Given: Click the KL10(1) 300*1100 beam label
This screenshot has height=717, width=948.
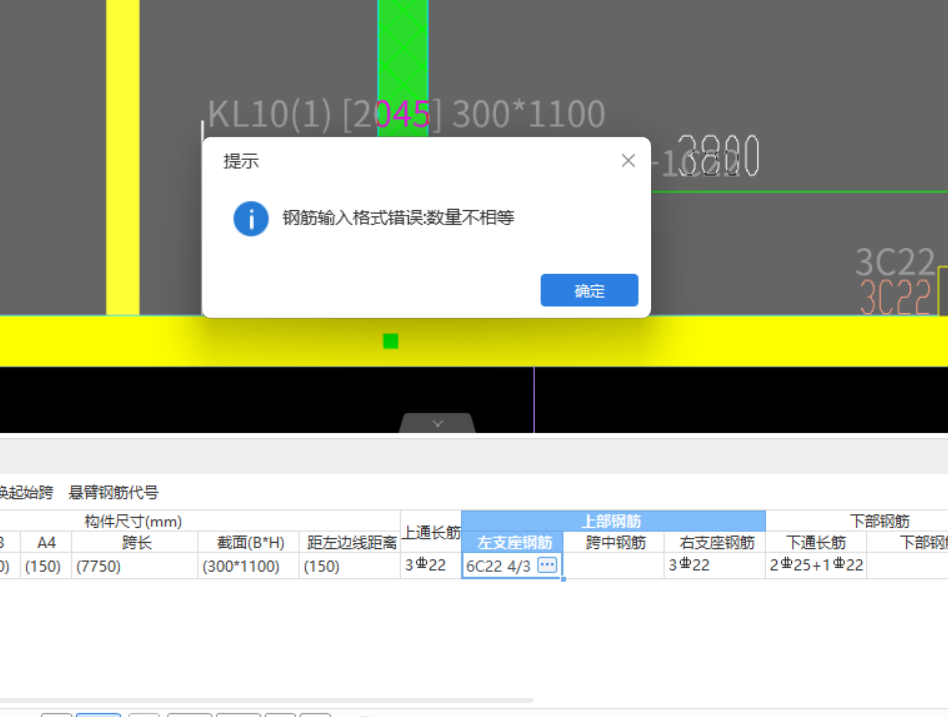Looking at the screenshot, I should pos(406,114).
